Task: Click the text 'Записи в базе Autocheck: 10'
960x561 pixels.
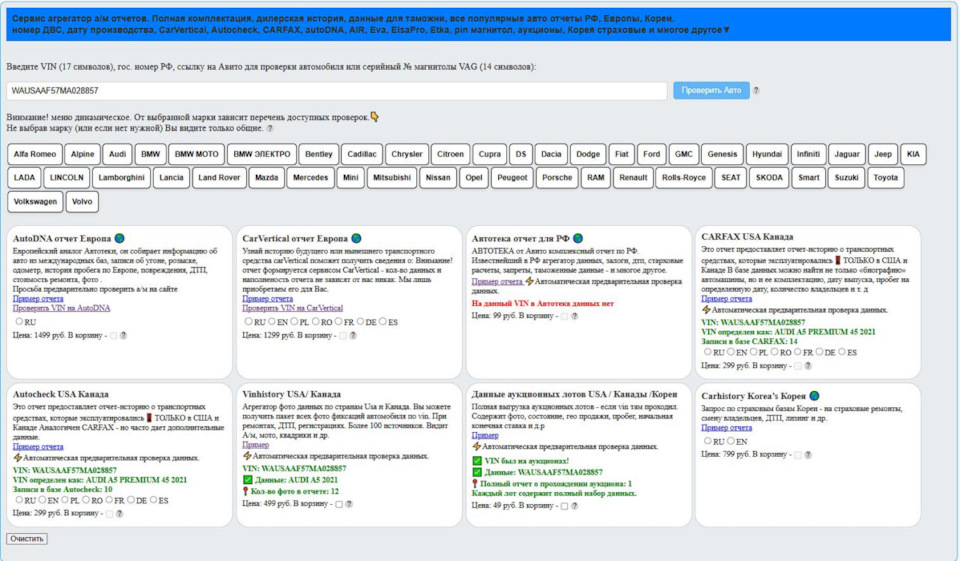Action: pos(62,490)
